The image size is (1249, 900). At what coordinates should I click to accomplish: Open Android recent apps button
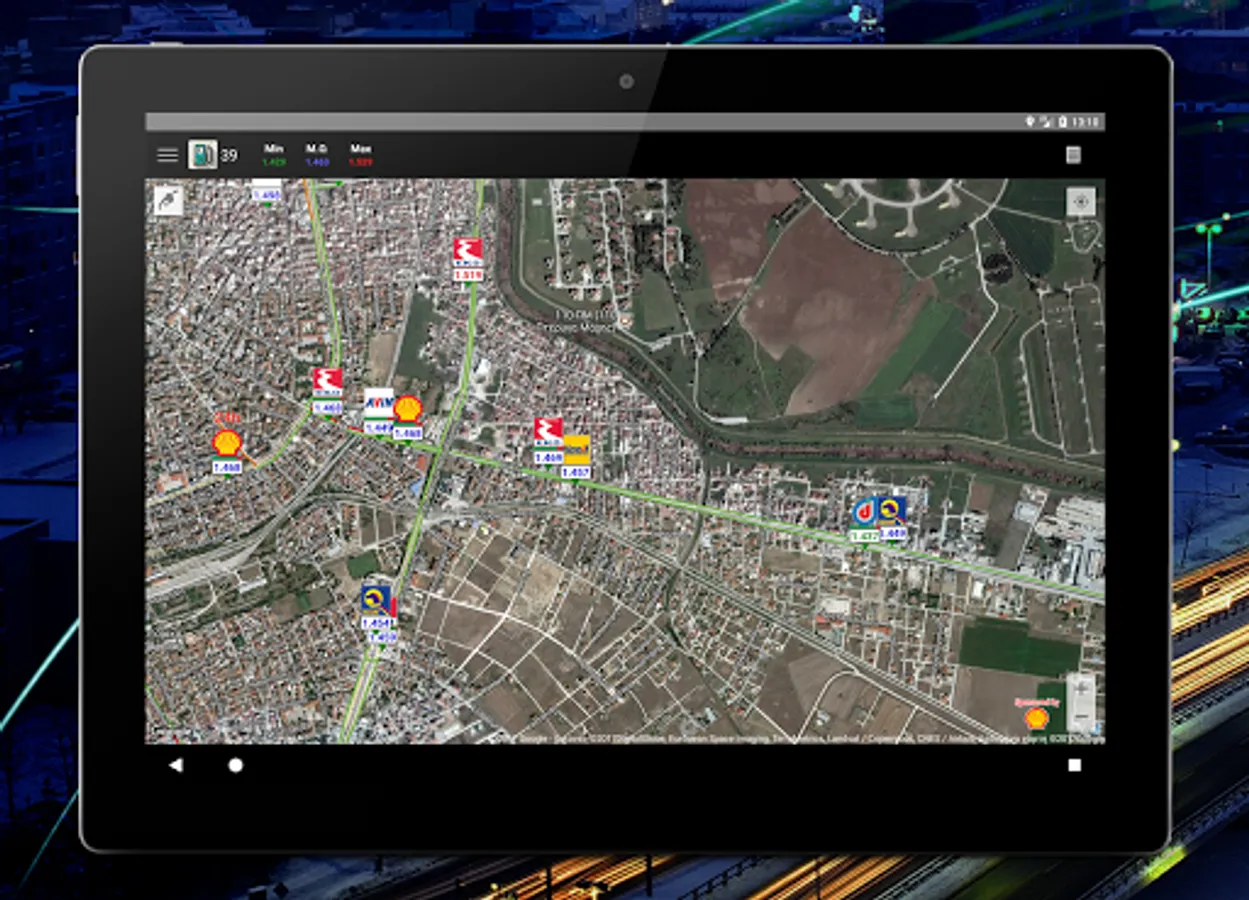(1074, 765)
